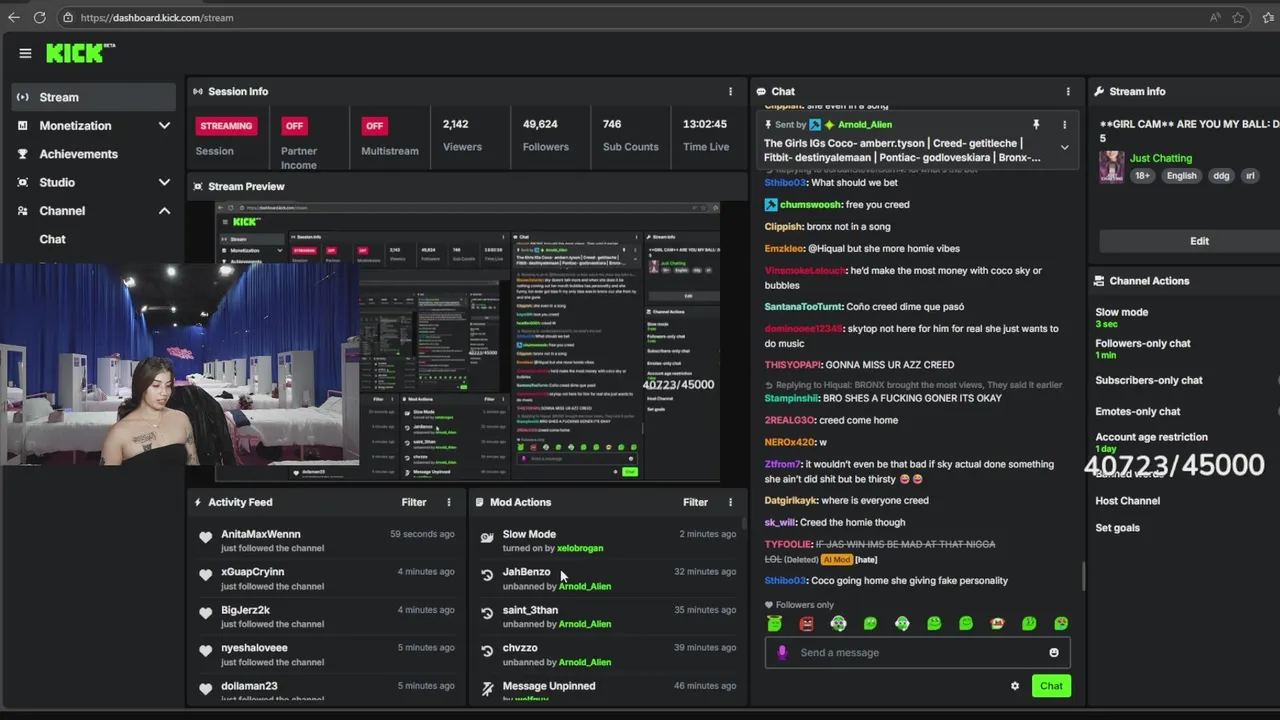Click the English language tag
The height and width of the screenshot is (720, 1280).
coord(1181,176)
